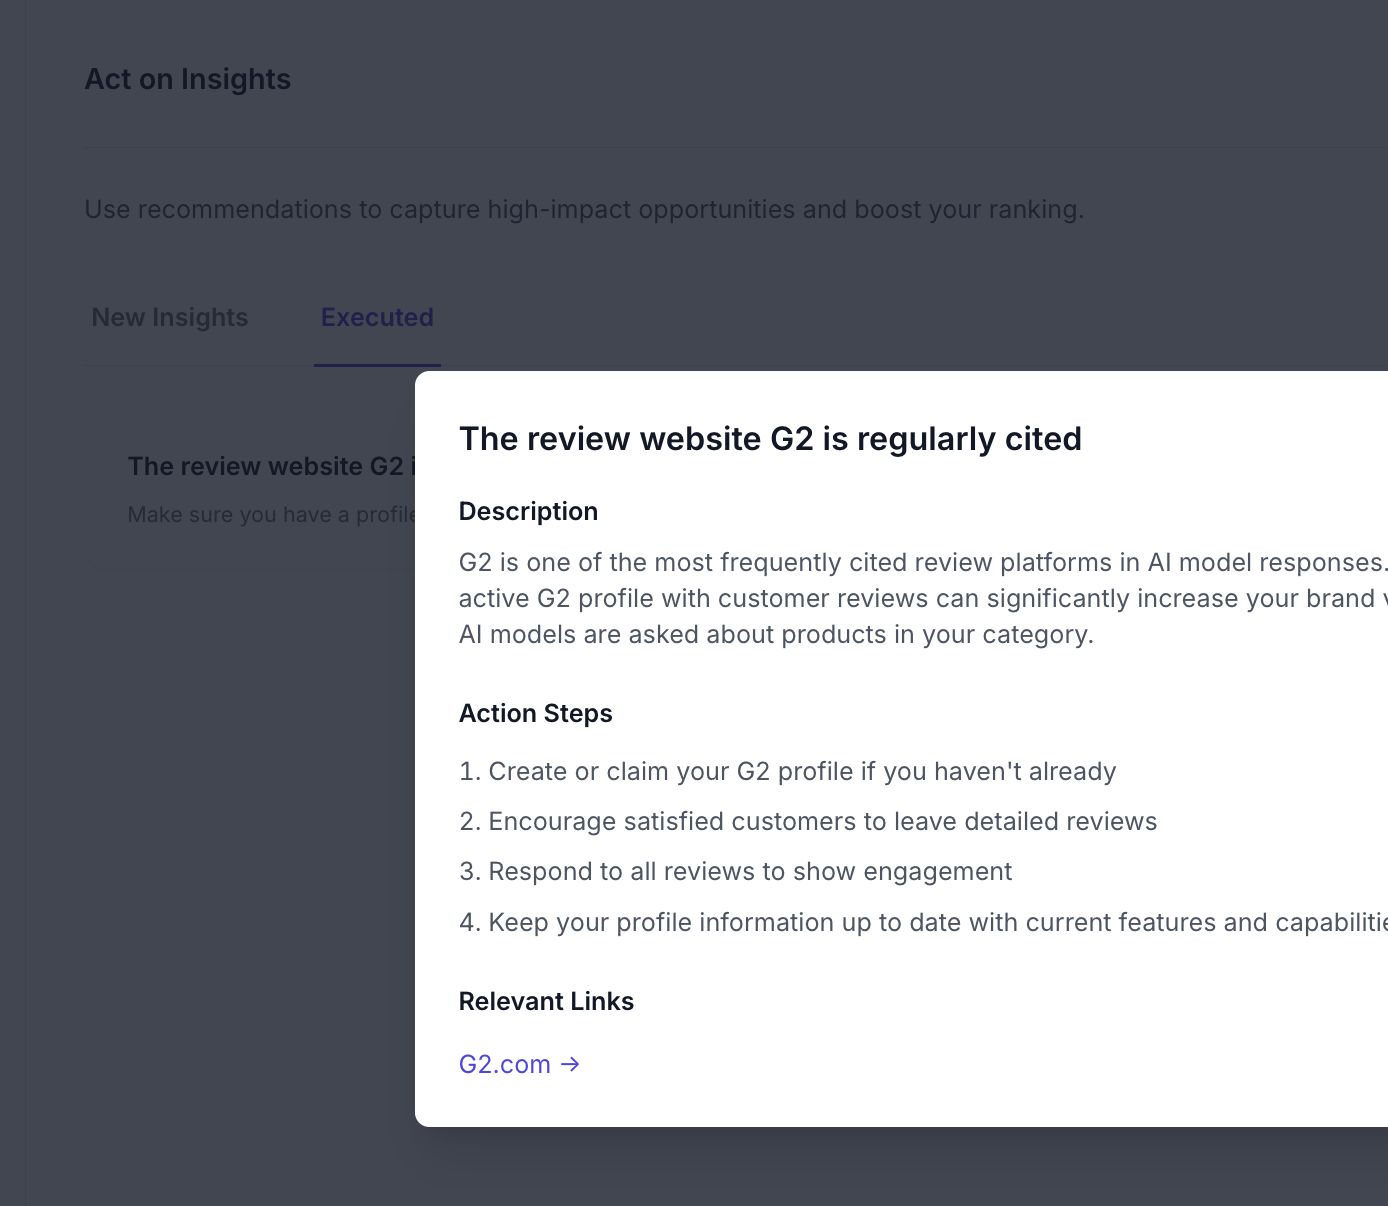Click the blue underline beneath the Executed tab

click(377, 365)
